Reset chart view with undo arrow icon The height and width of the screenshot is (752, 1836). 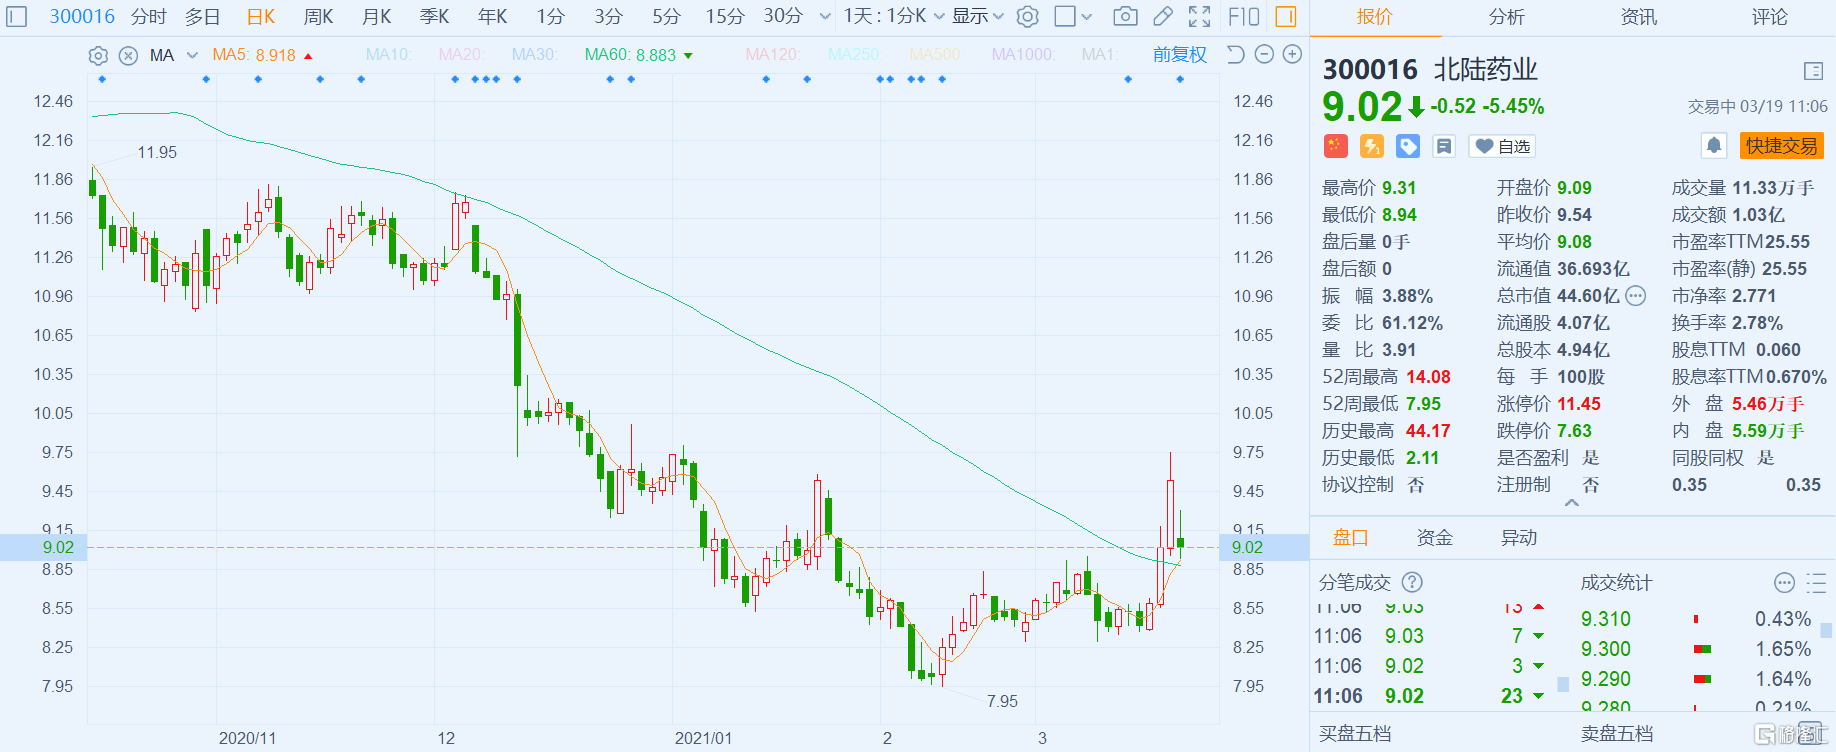tap(1236, 55)
